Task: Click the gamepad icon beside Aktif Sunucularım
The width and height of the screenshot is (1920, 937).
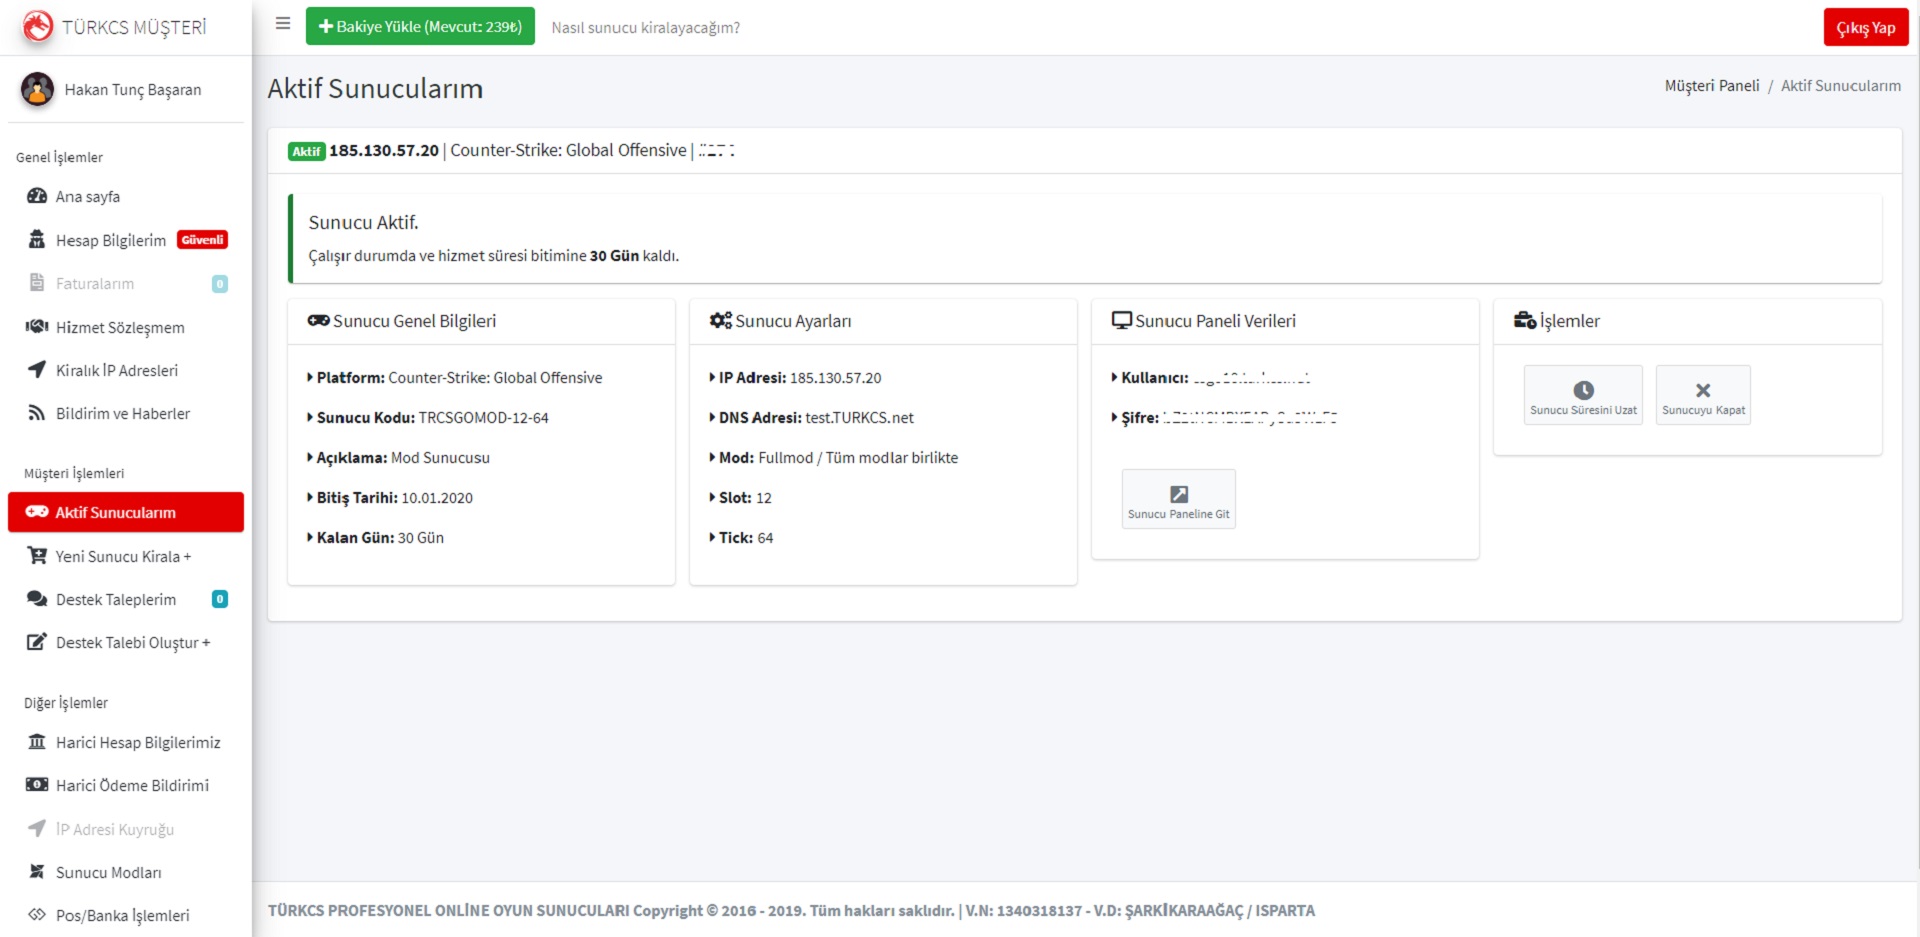Action: click(x=37, y=512)
